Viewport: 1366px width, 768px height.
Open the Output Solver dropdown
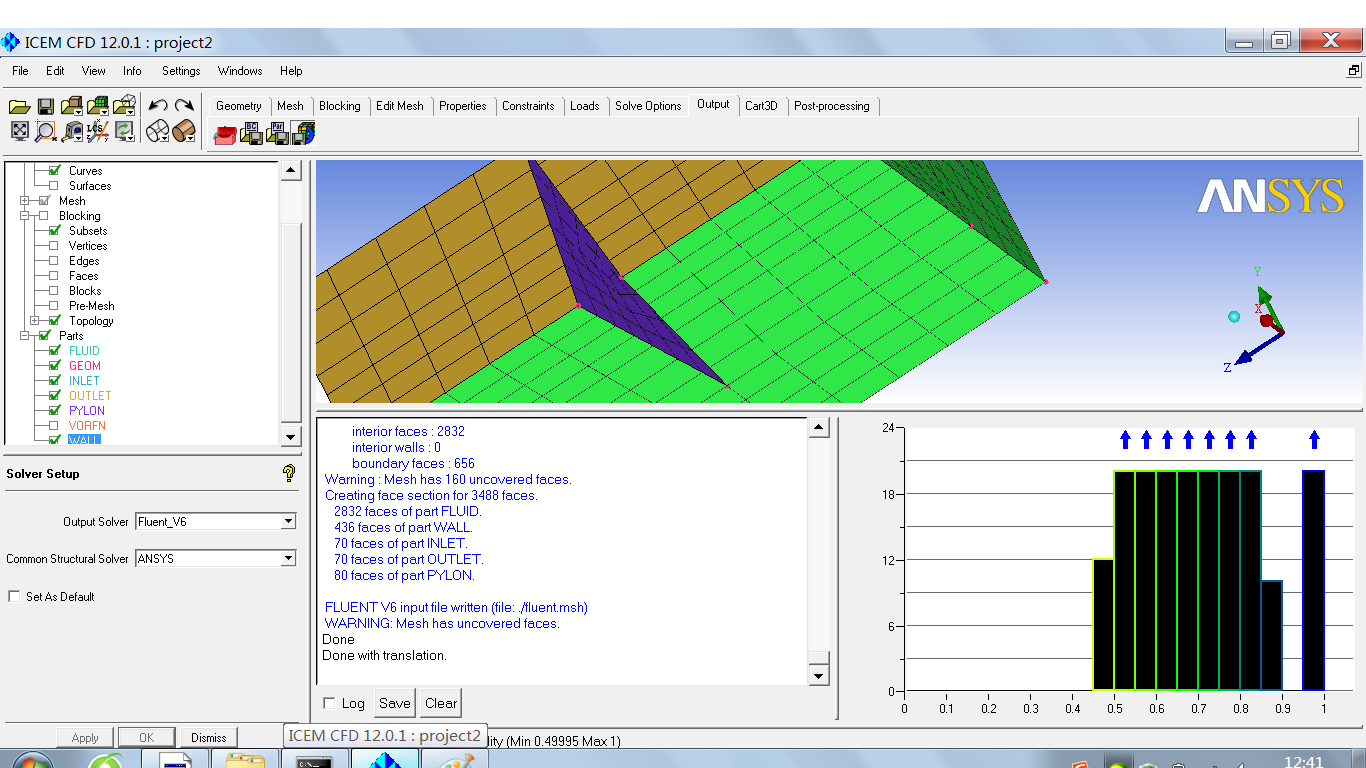(288, 521)
